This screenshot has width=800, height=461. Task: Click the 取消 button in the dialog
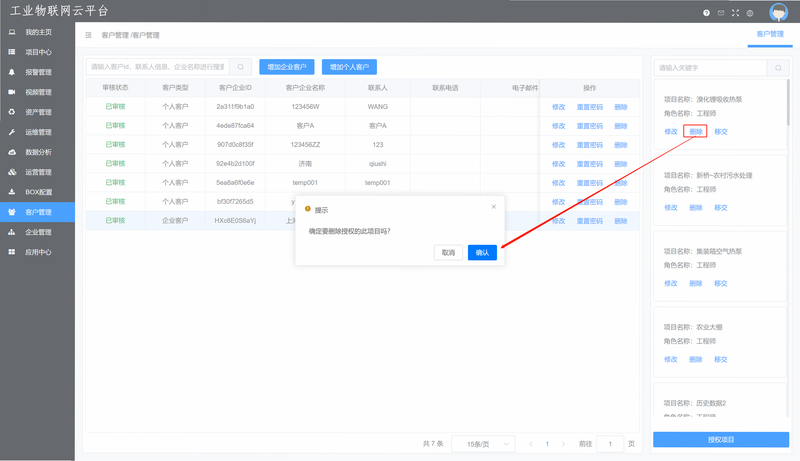point(448,252)
